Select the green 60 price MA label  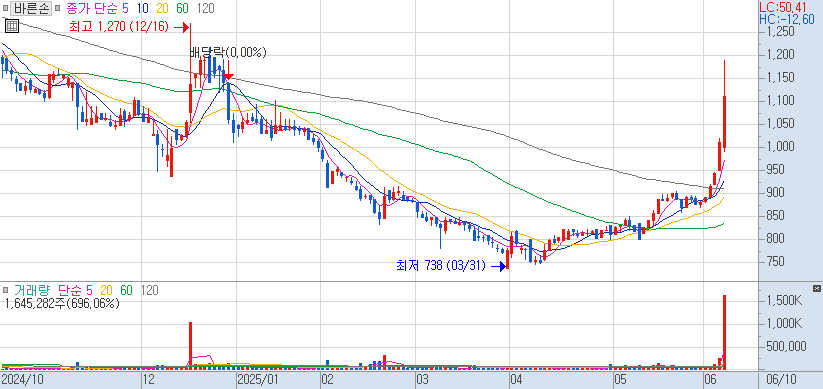point(183,8)
